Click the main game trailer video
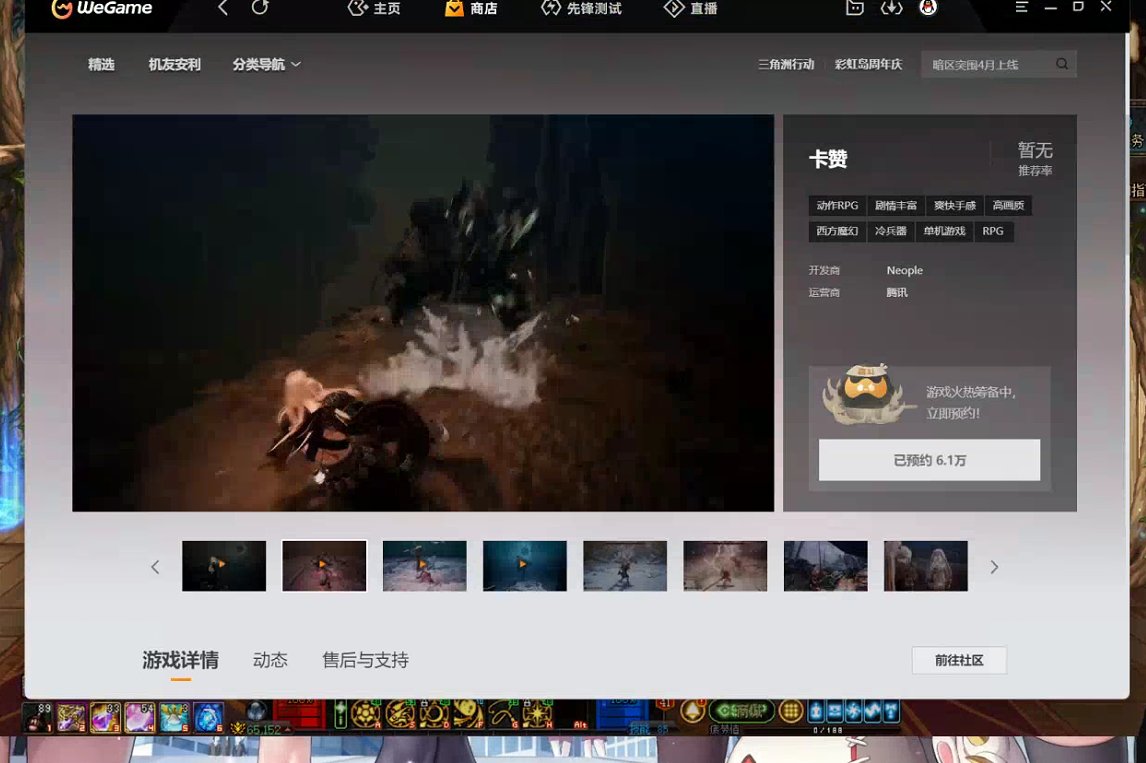This screenshot has width=1146, height=763. 423,313
